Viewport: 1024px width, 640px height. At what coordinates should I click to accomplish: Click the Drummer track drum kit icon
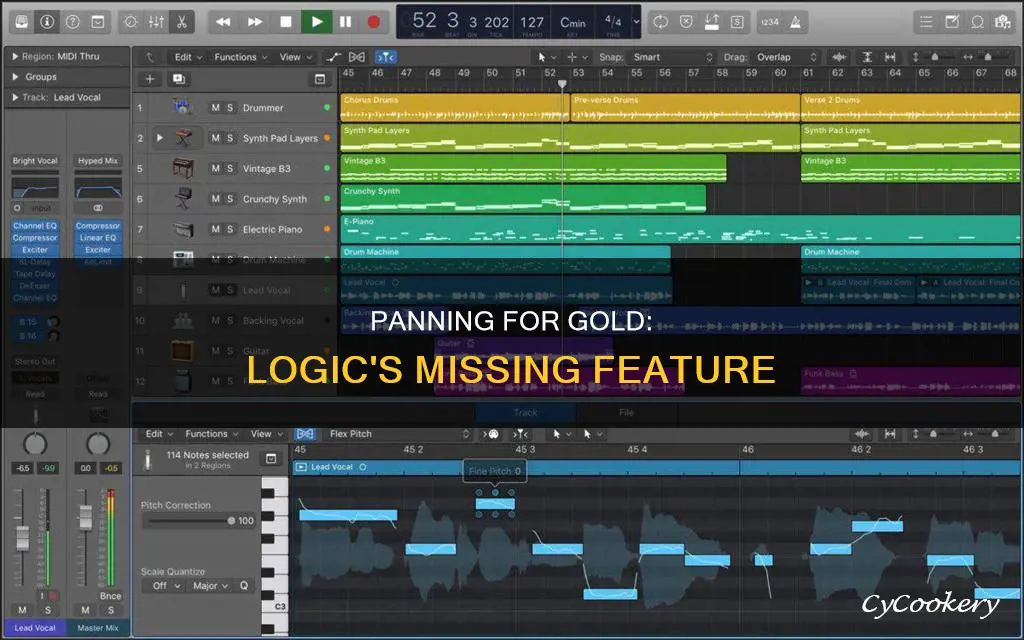click(x=182, y=106)
